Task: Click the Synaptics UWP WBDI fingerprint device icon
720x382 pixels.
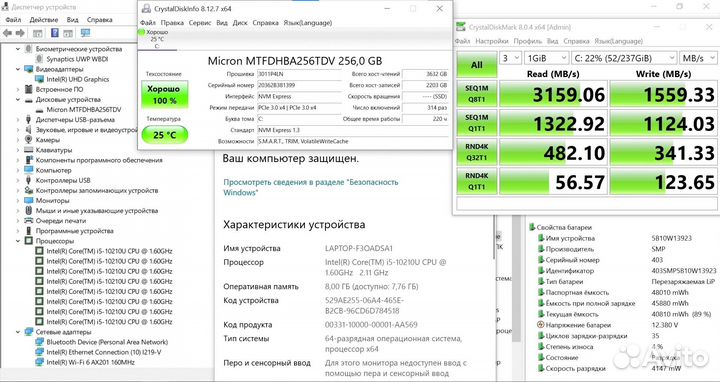Action: [x=40, y=59]
